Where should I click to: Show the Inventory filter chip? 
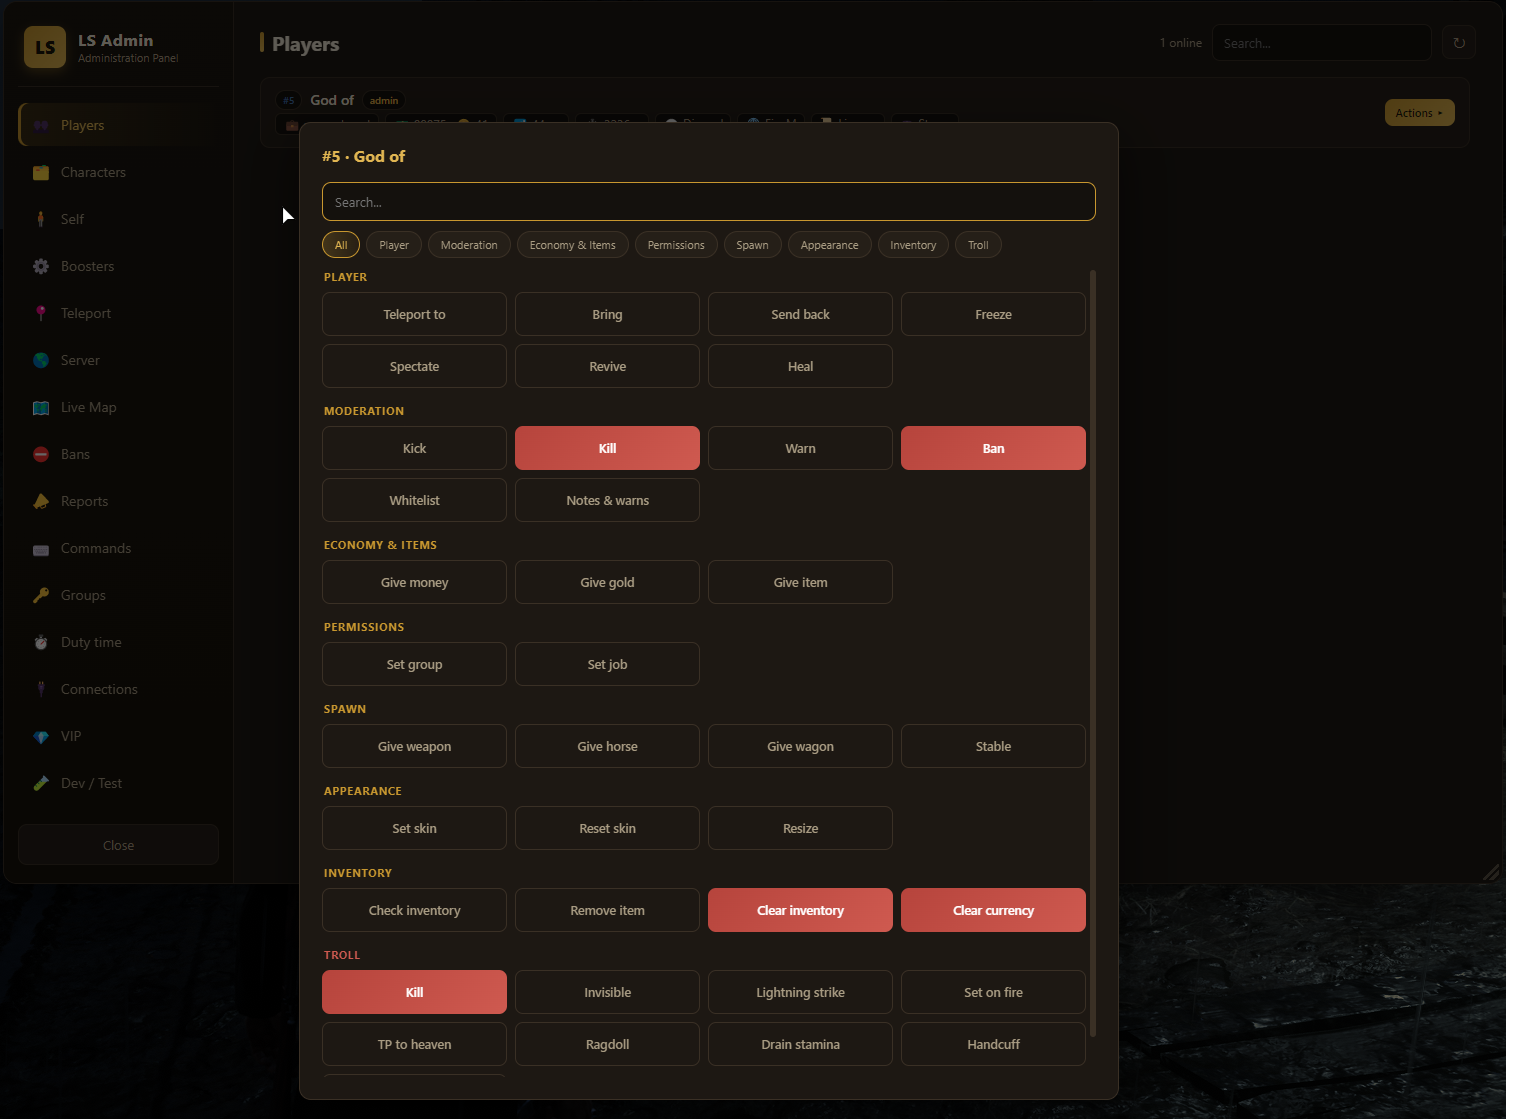coord(913,245)
